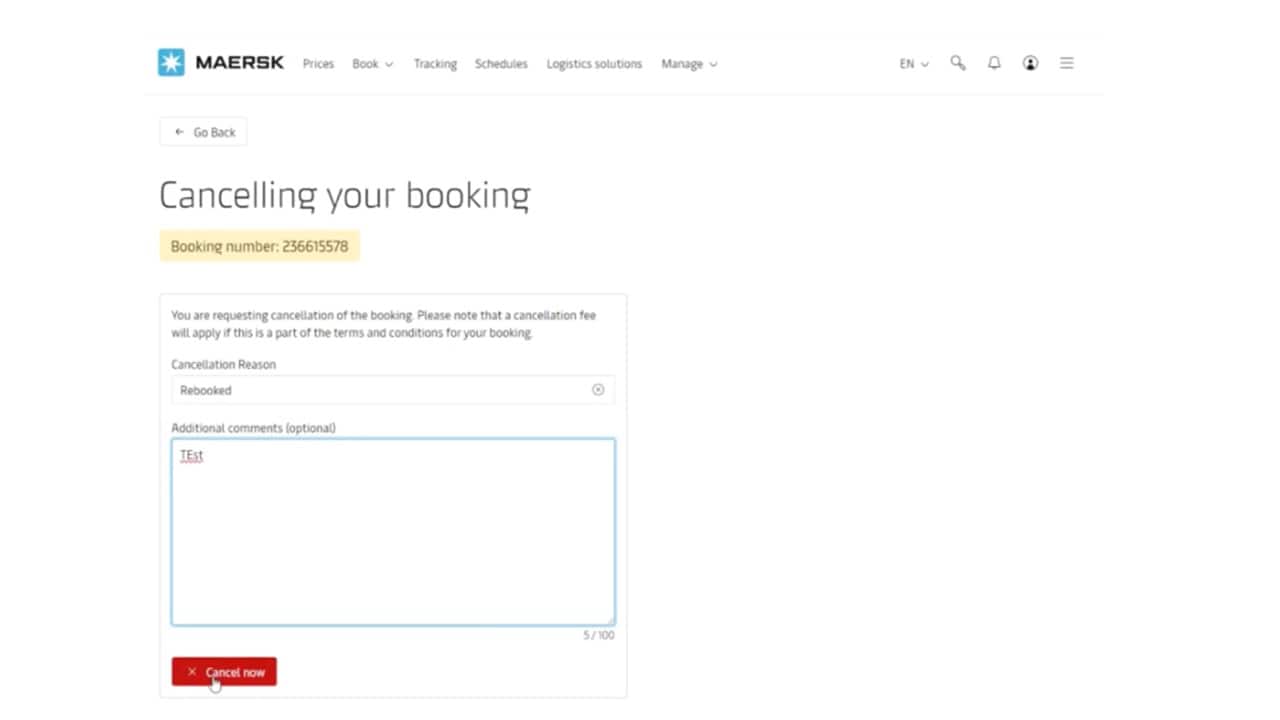The width and height of the screenshot is (1280, 720).
Task: Open the hamburger menu icon
Action: (1067, 63)
